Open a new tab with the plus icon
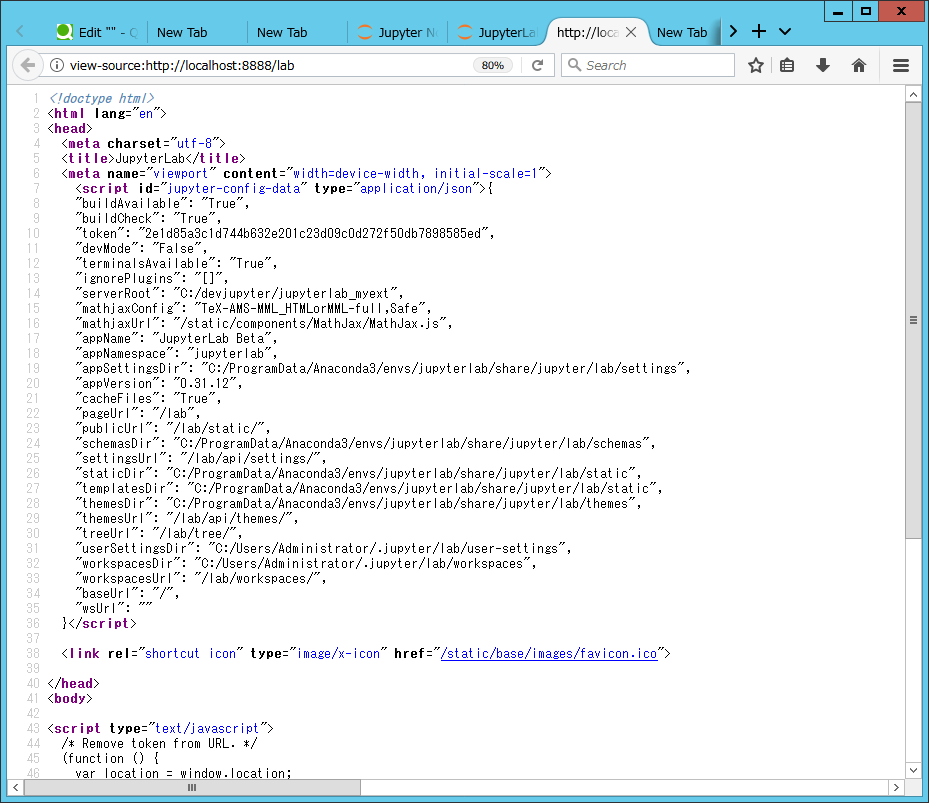 [x=758, y=31]
